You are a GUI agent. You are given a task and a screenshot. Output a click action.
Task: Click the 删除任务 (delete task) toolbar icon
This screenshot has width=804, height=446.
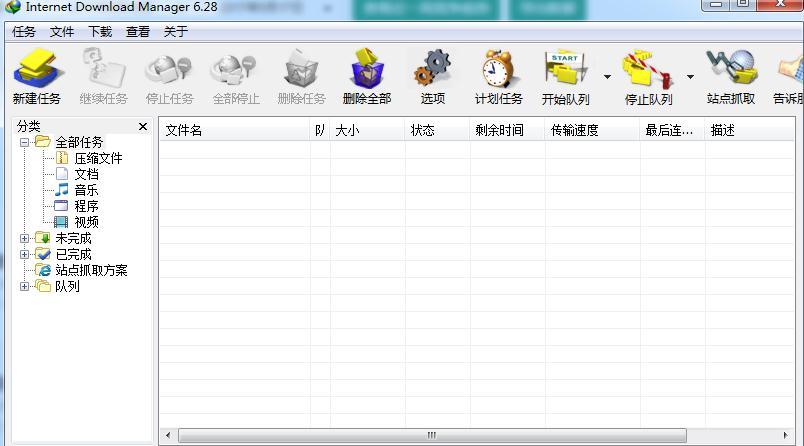[x=302, y=69]
